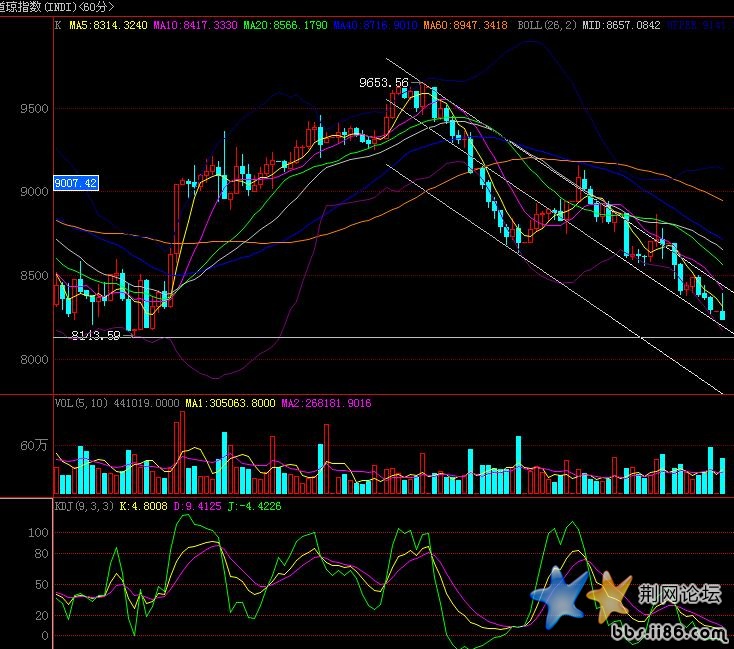This screenshot has width=734, height=649.
Task: Select the MA20:8566.1790 indicator label
Action: (285, 25)
